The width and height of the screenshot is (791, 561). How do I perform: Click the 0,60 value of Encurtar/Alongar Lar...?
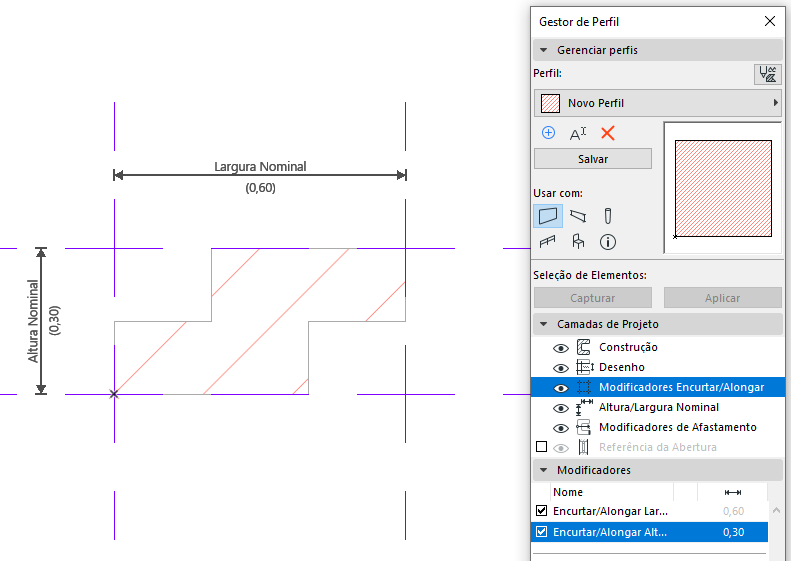click(733, 511)
